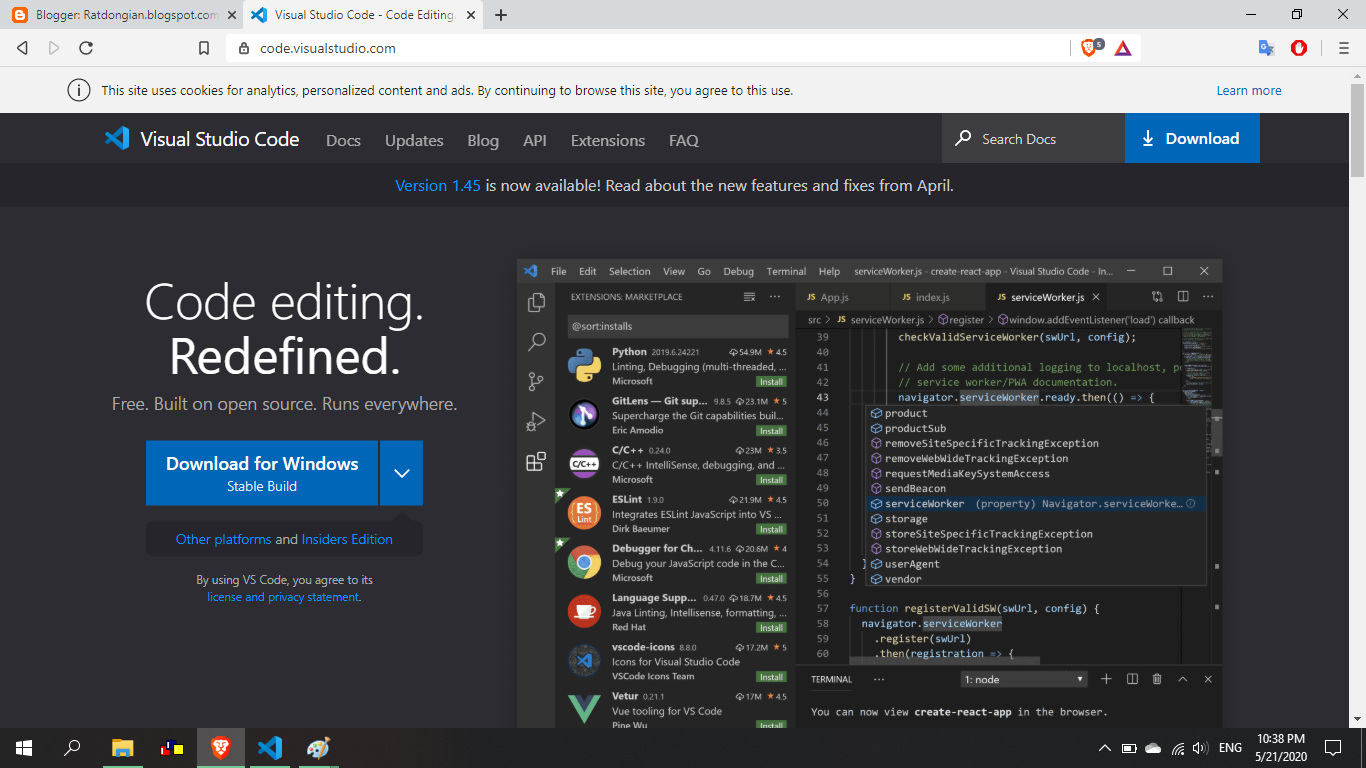The width and height of the screenshot is (1366, 768).
Task: Open the Blog navigation link
Action: click(x=483, y=140)
